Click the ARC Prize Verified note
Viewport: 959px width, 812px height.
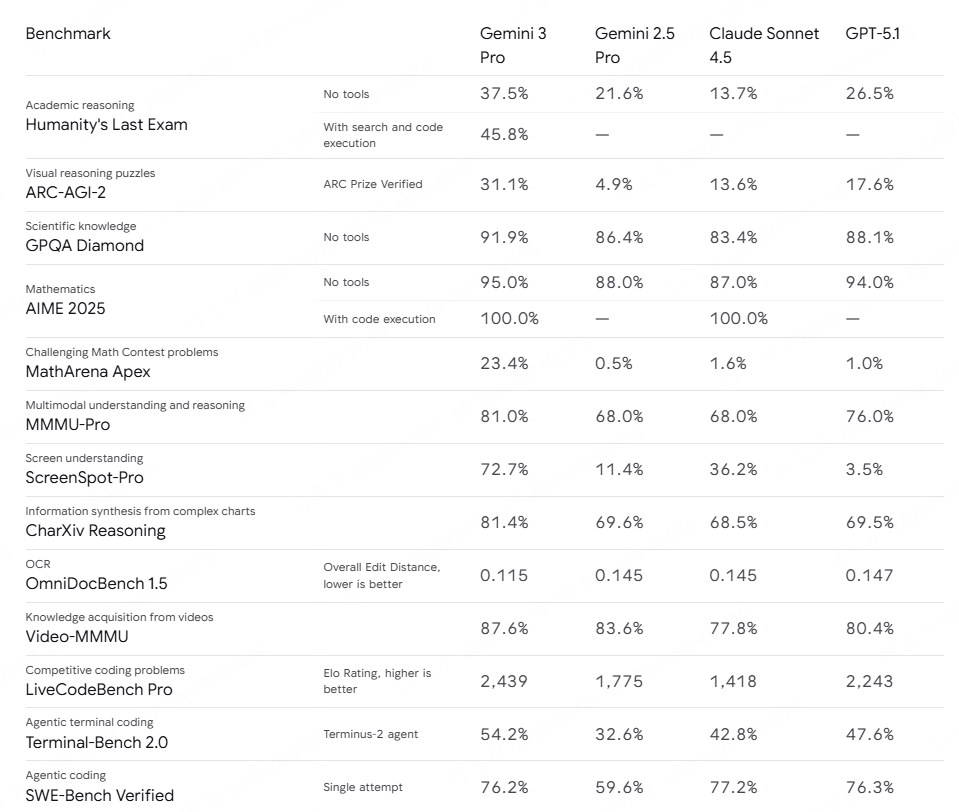[x=372, y=184]
